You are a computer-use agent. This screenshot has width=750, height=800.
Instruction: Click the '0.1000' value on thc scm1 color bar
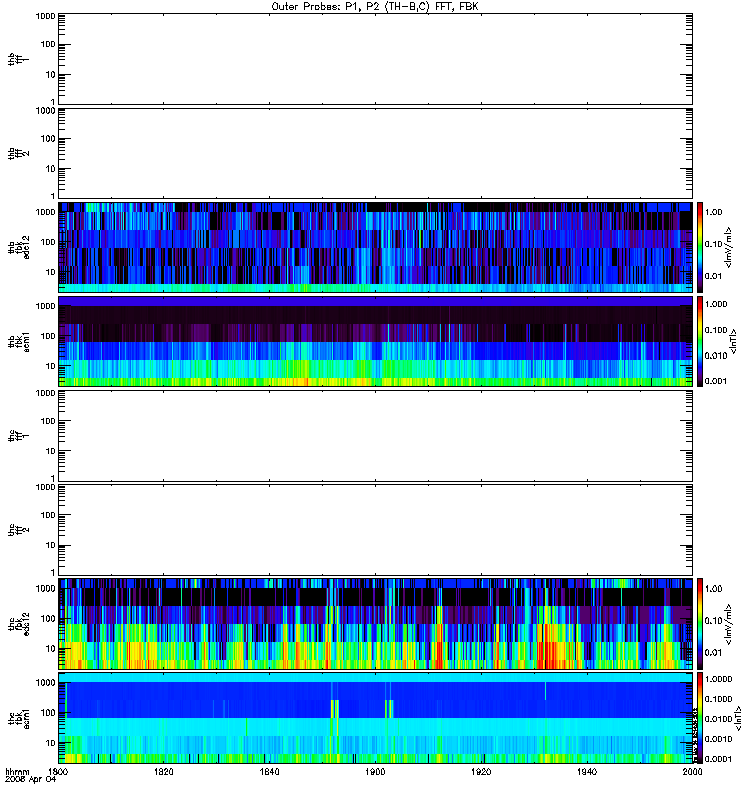point(718,699)
